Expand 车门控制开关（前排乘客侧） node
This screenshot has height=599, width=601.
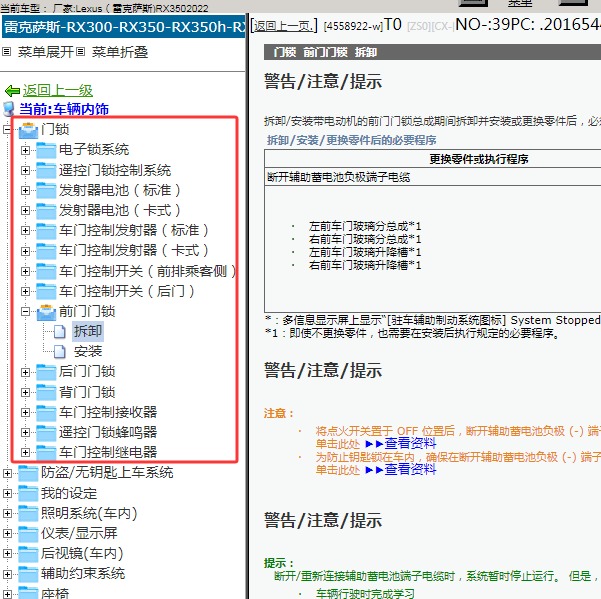coord(25,271)
